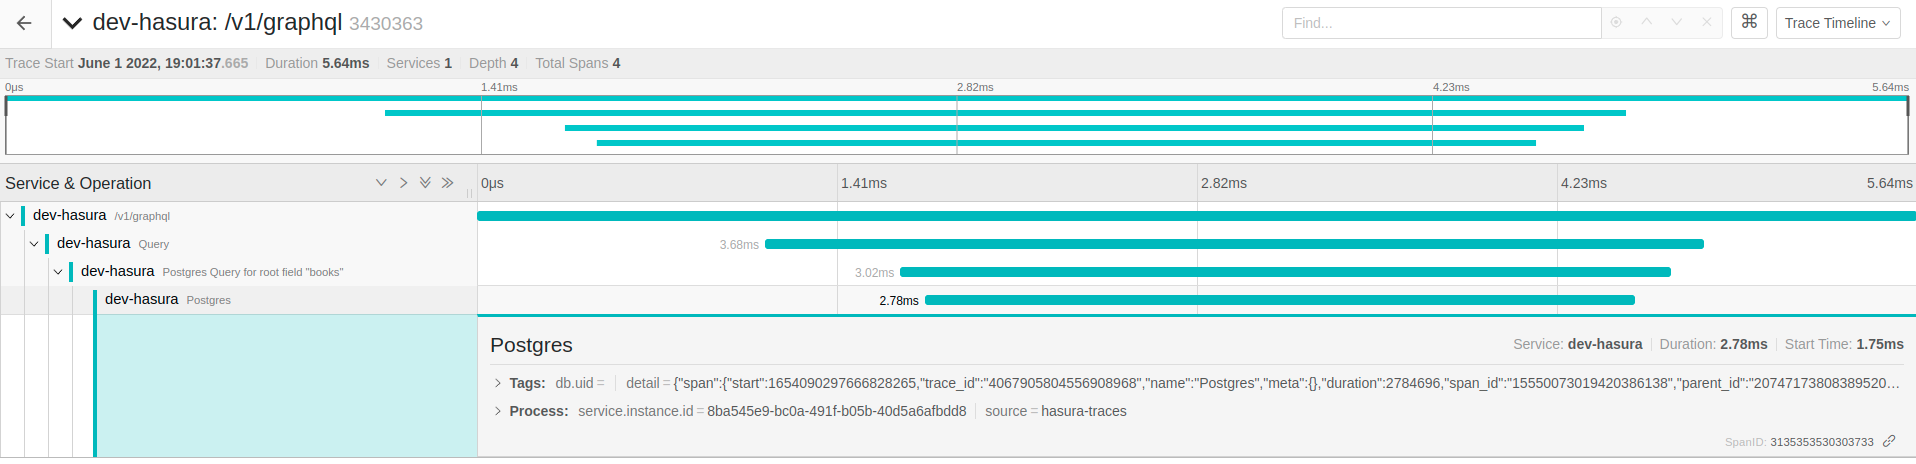Open keyboard shortcuts command icon
Screen dimensions: 1916x464
[x=1749, y=22]
